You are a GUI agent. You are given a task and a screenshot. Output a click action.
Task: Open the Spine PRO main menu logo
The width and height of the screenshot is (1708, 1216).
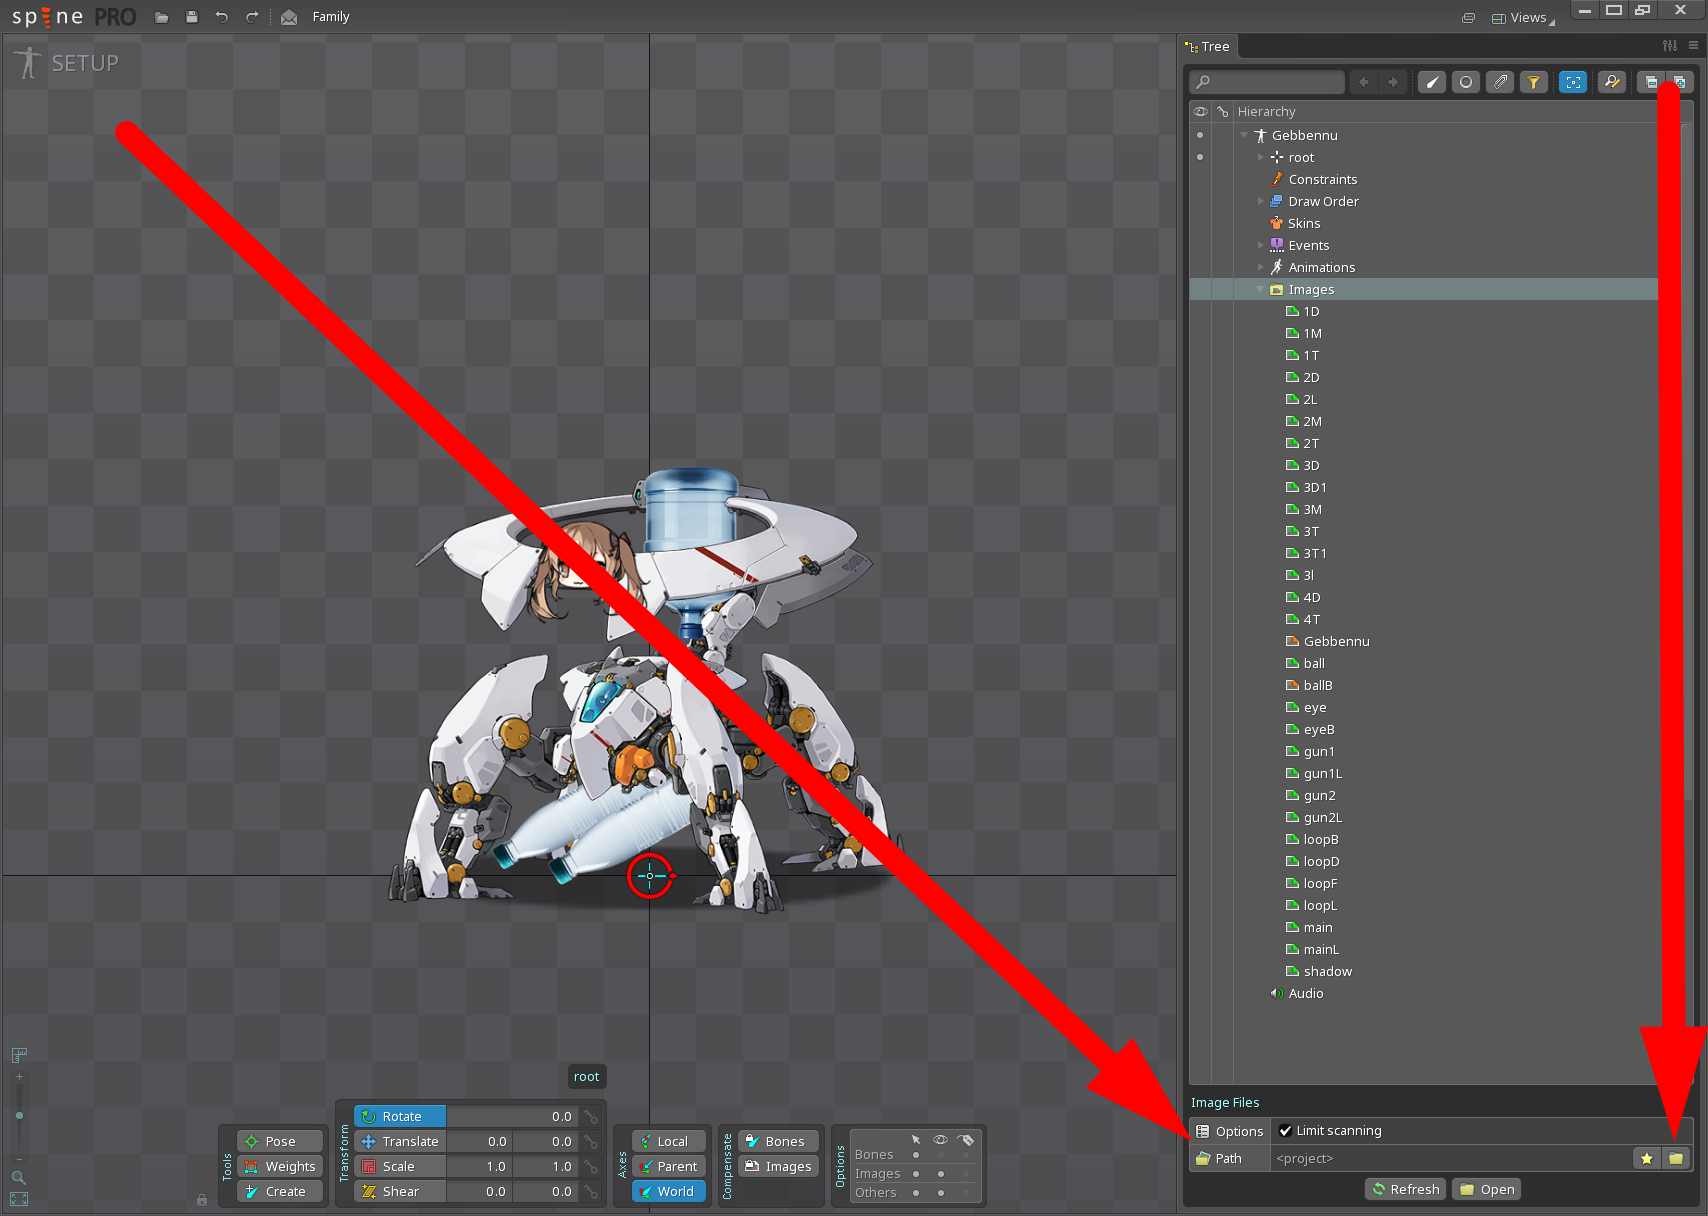click(74, 17)
